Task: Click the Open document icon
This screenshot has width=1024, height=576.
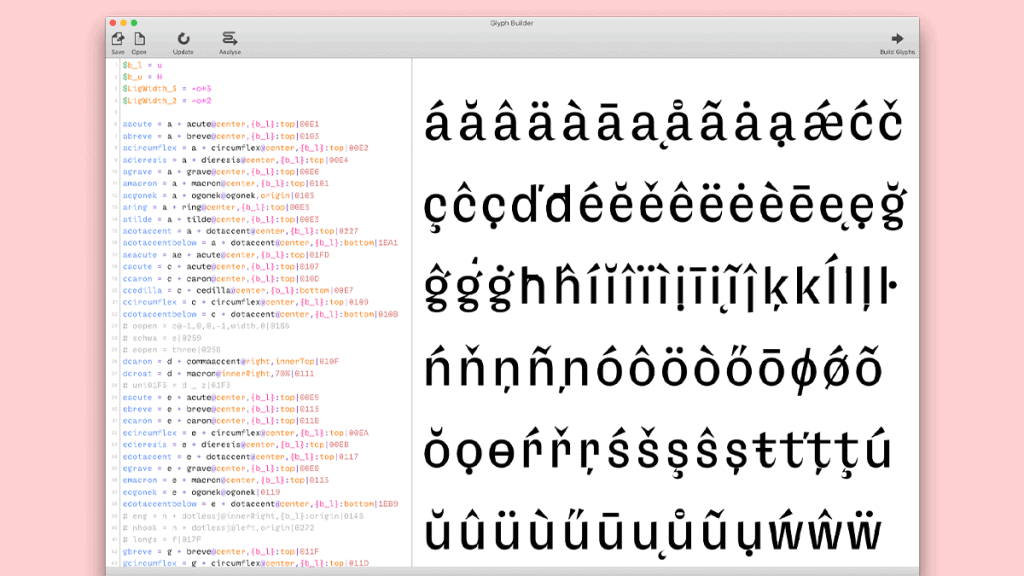Action: [x=139, y=40]
